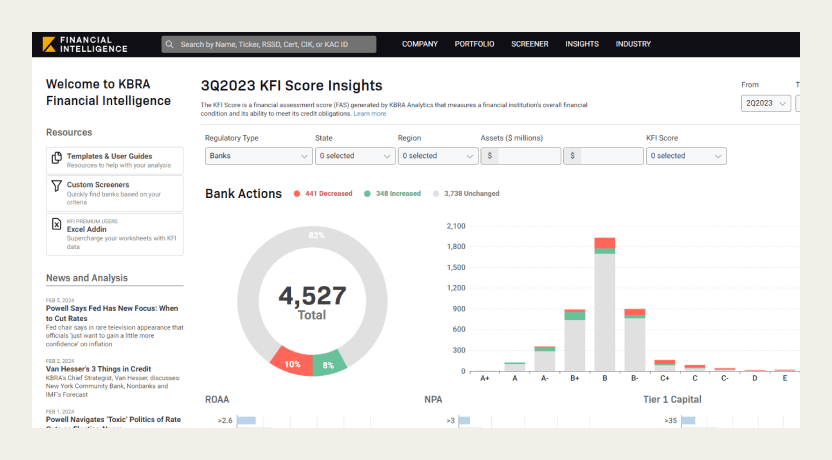Click the B score bar in chart
This screenshot has height=460, width=832.
click(x=604, y=305)
